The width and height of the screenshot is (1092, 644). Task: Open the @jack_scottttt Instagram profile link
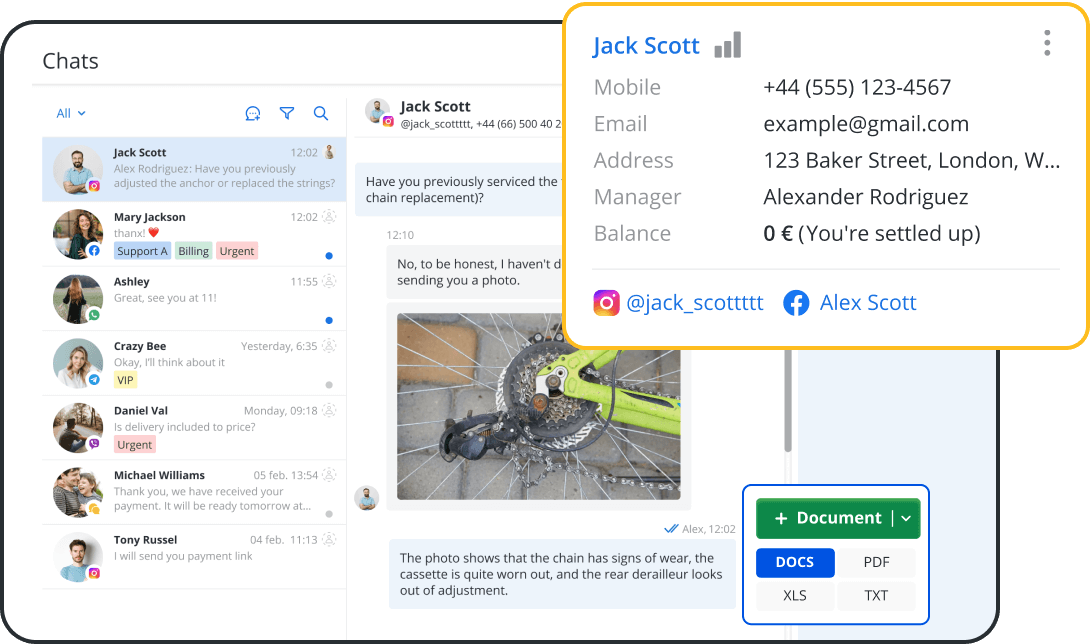tap(697, 302)
